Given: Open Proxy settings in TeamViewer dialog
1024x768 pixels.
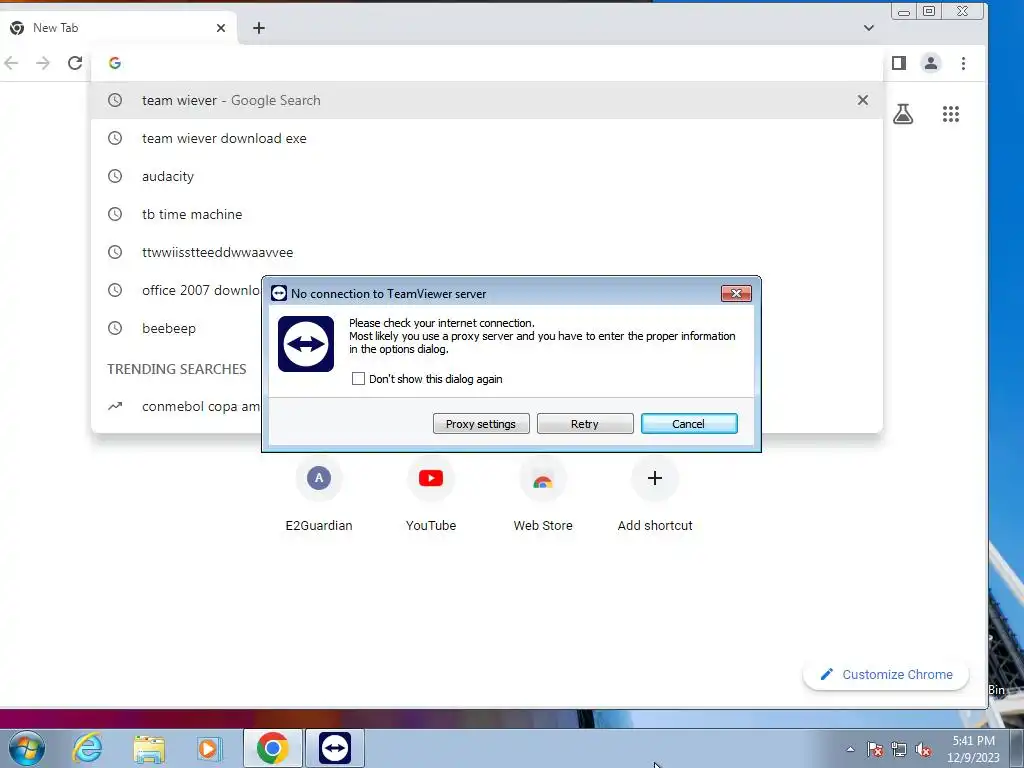Looking at the screenshot, I should click(481, 424).
